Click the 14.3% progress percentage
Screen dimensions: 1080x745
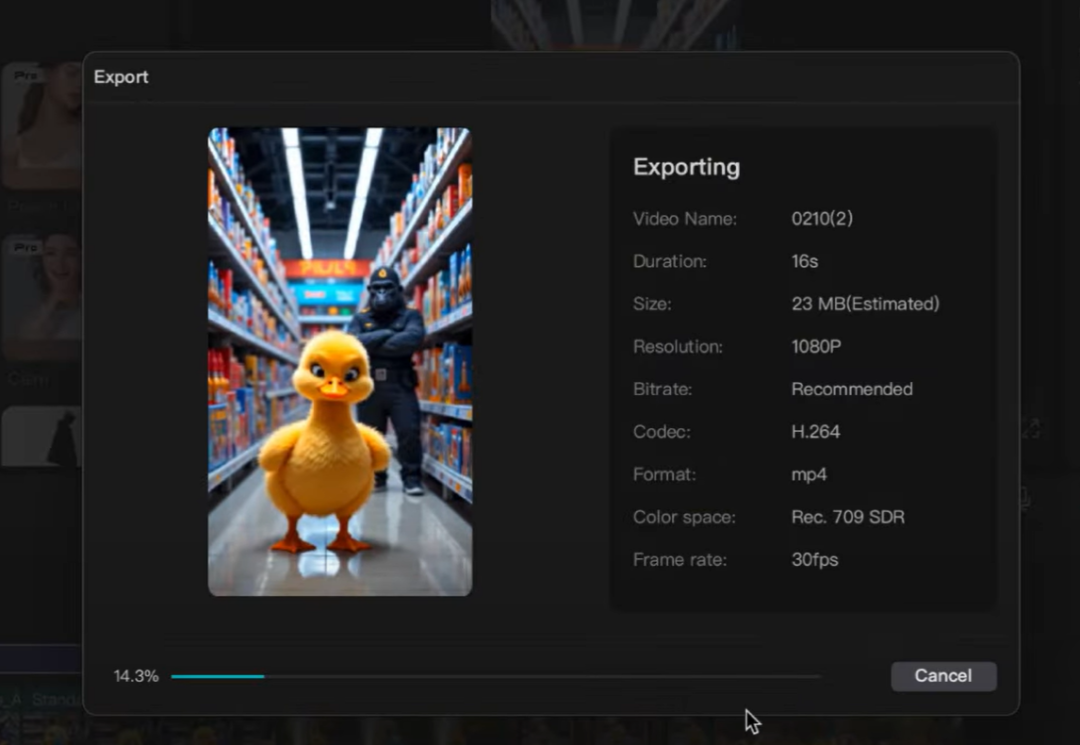[x=136, y=676]
